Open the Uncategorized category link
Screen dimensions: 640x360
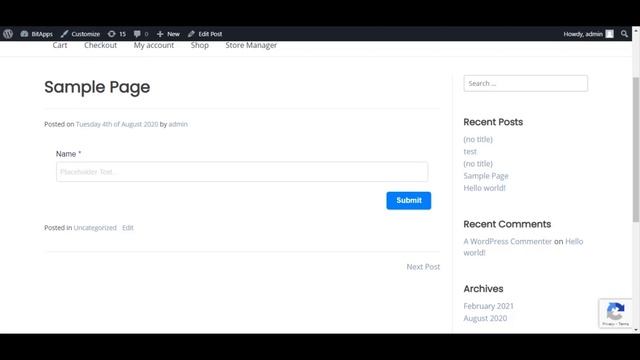95,228
